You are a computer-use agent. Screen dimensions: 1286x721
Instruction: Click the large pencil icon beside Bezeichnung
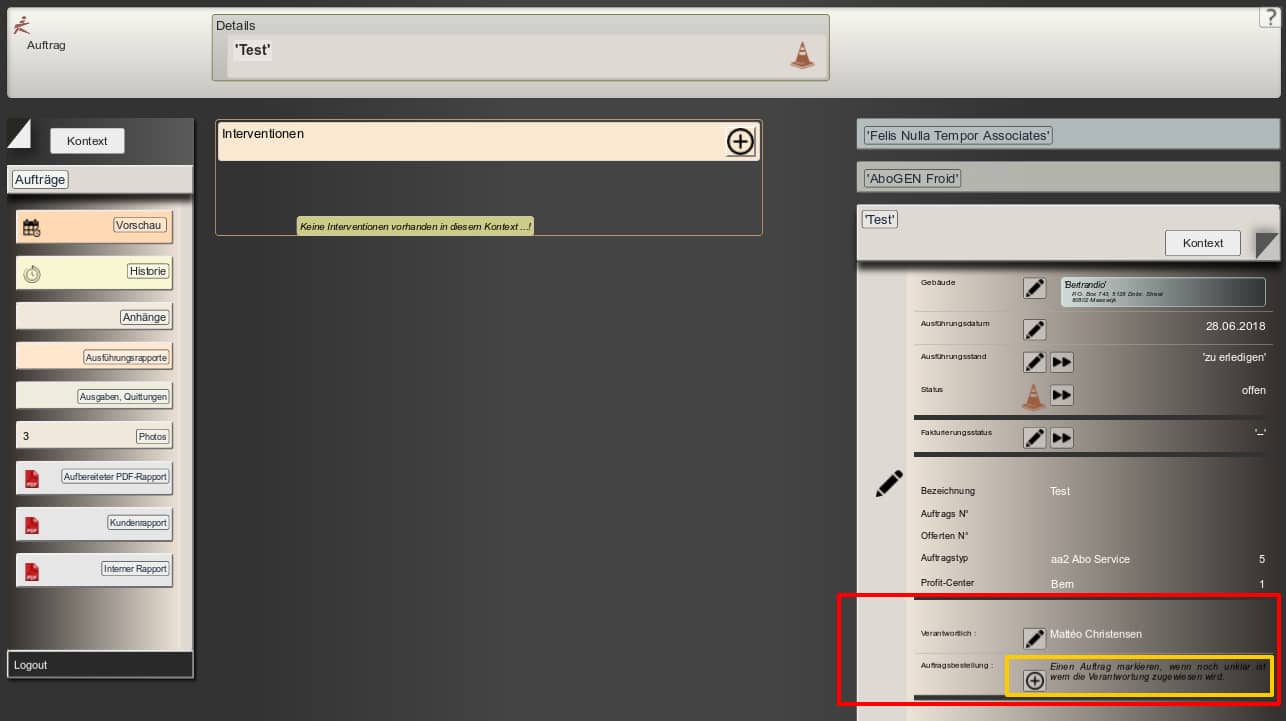point(888,484)
